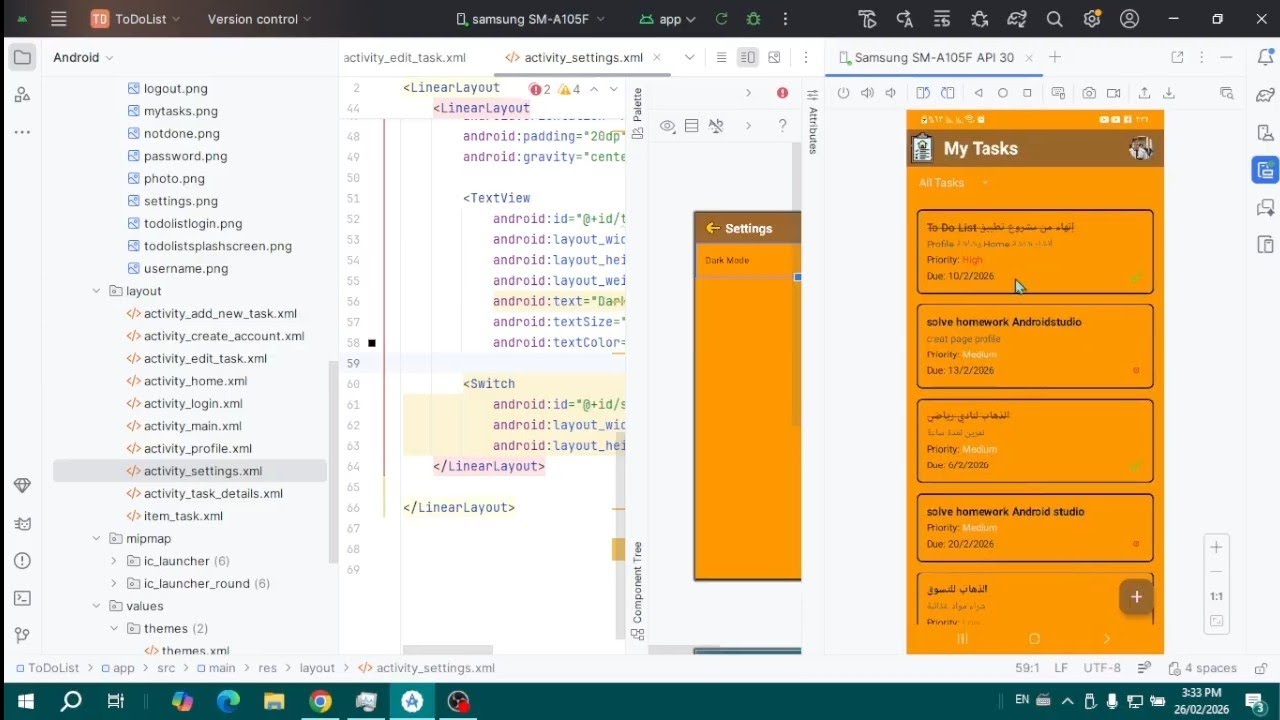Take a device screenshot camera icon

tap(1089, 93)
